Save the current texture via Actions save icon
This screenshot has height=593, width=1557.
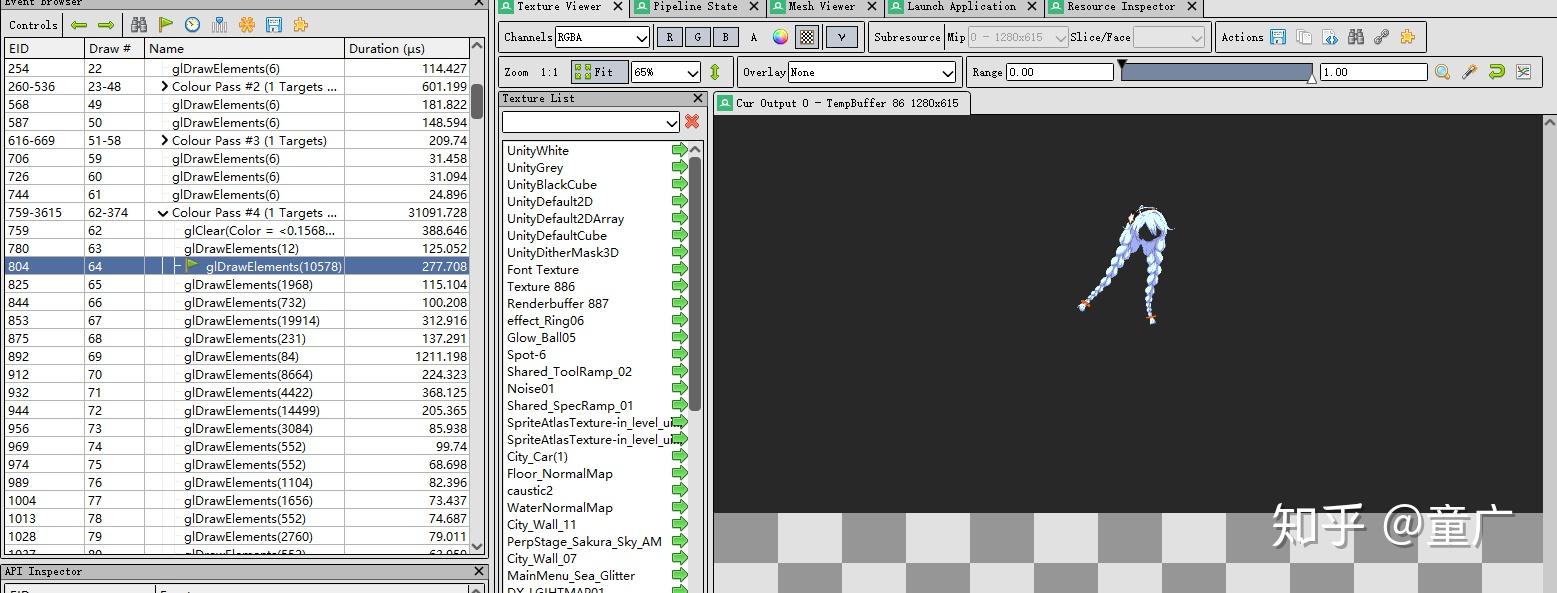(1278, 36)
